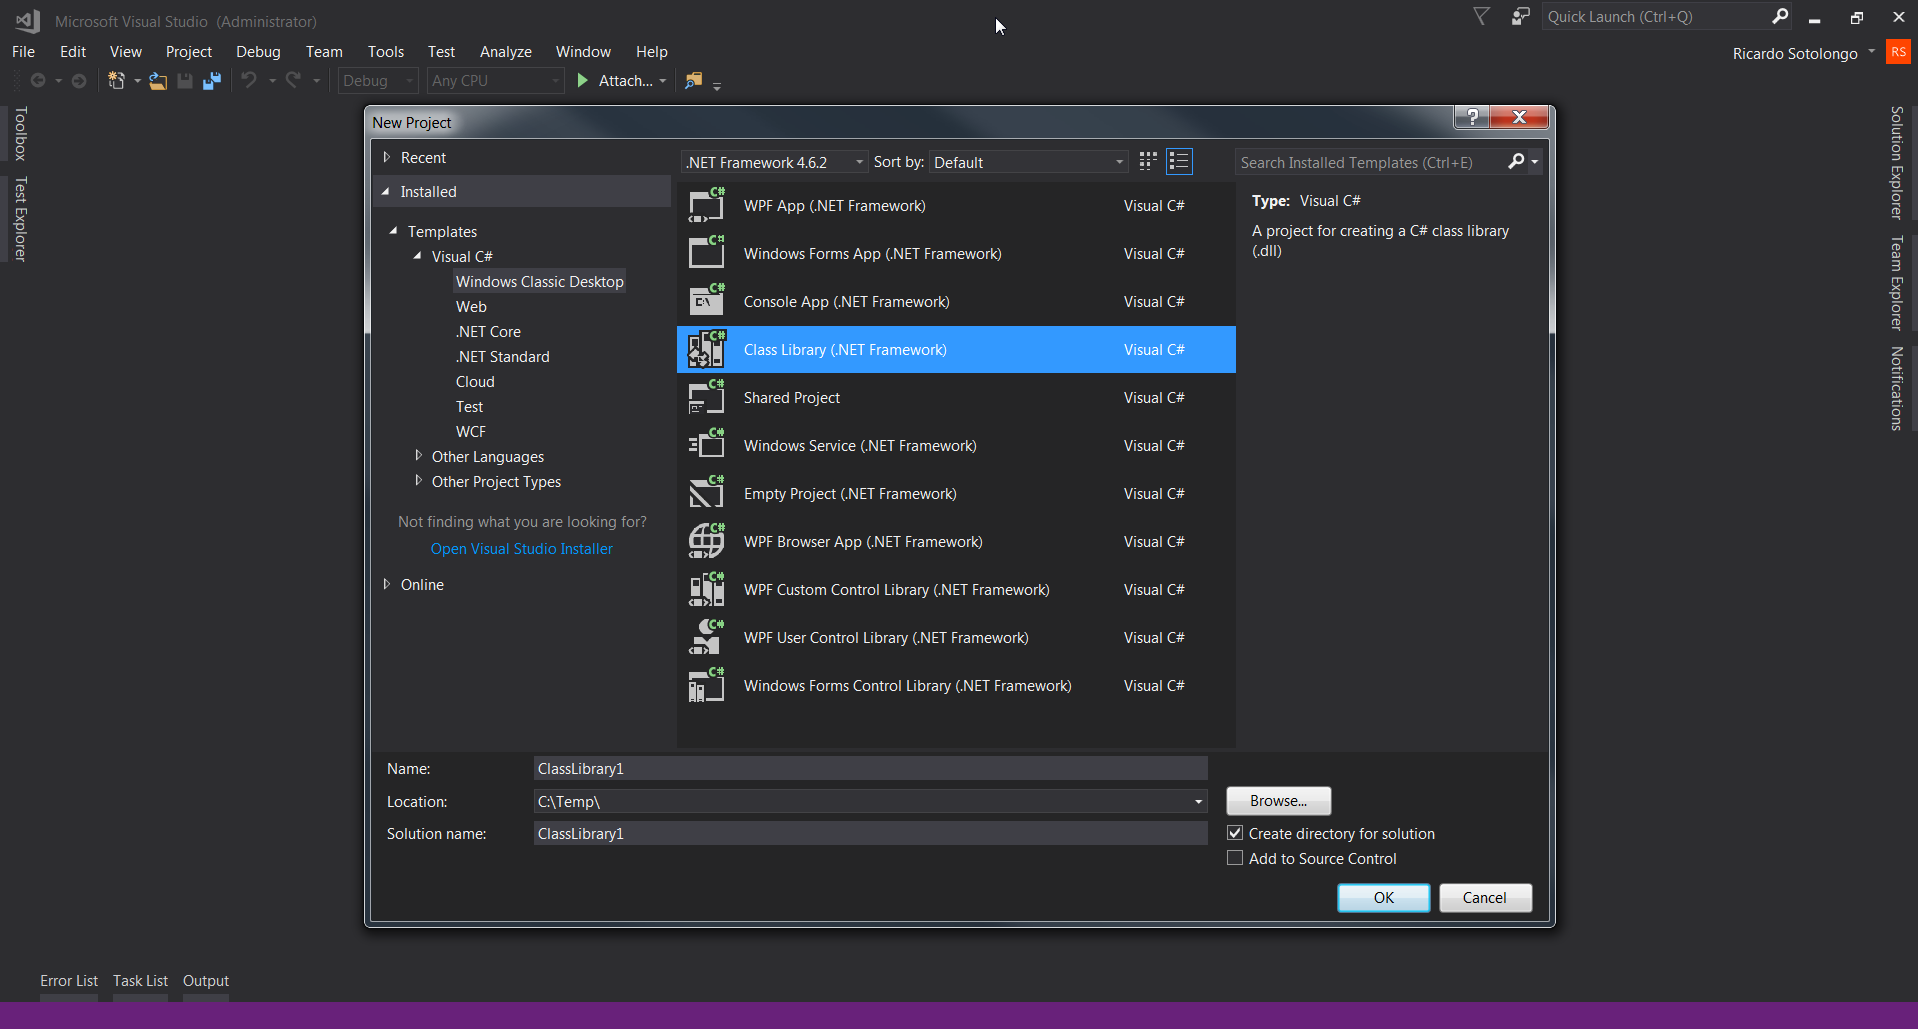Click the Windows Forms Control Library icon
The image size is (1918, 1029).
[706, 685]
